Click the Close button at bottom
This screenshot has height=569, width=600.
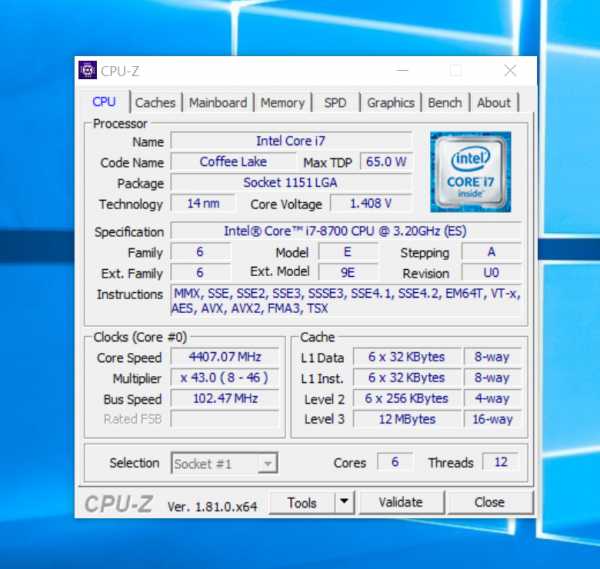[489, 502]
